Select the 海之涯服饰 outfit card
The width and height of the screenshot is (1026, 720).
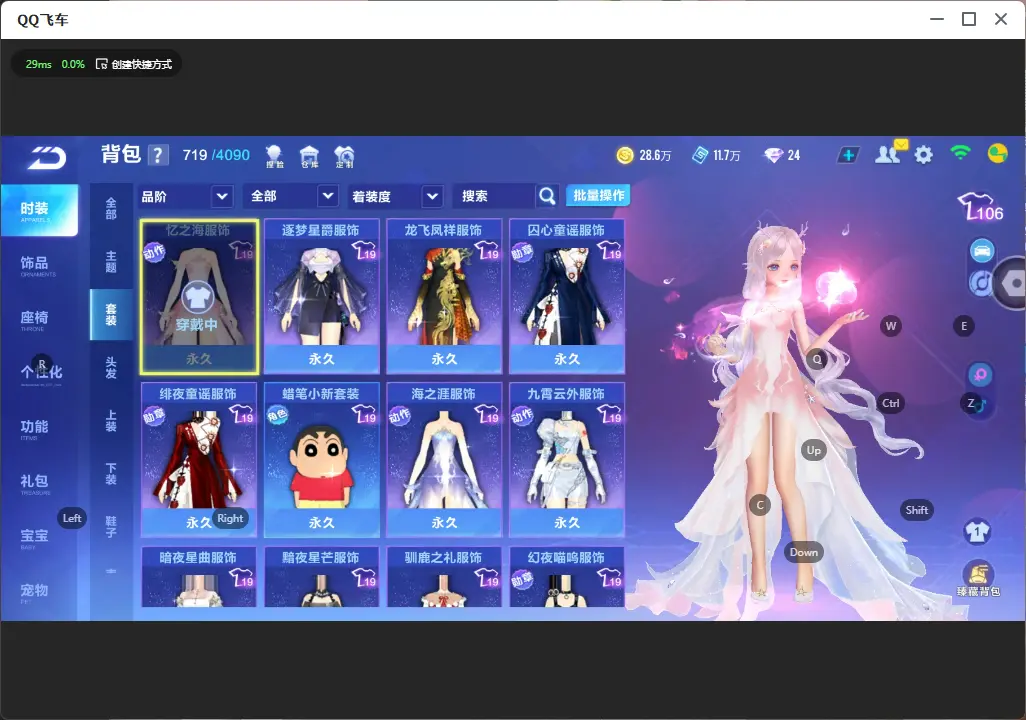[x=444, y=460]
